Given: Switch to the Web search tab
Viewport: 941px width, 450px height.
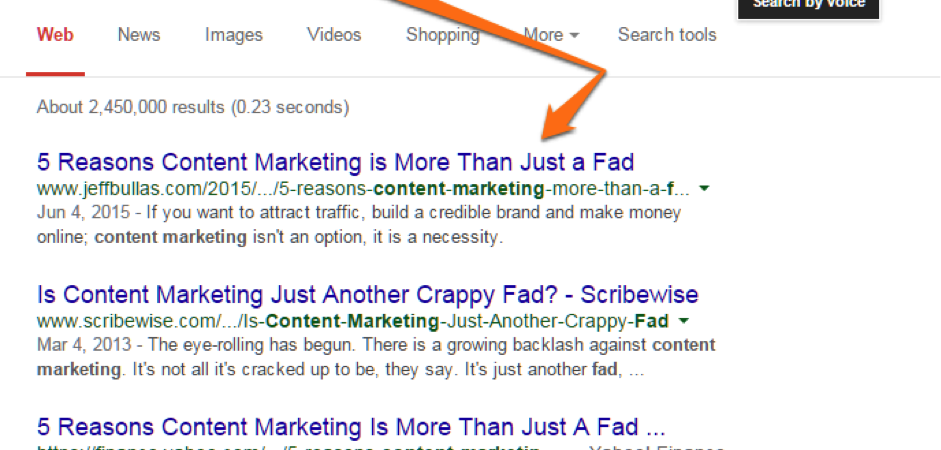Looking at the screenshot, I should coord(55,35).
